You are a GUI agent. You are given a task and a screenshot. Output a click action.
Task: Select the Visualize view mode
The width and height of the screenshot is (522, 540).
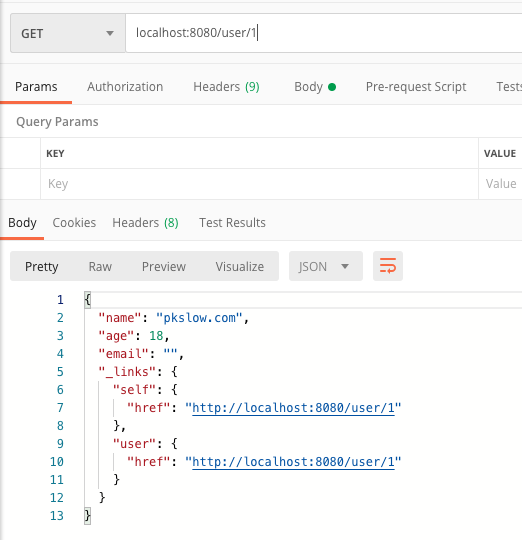[x=240, y=266]
